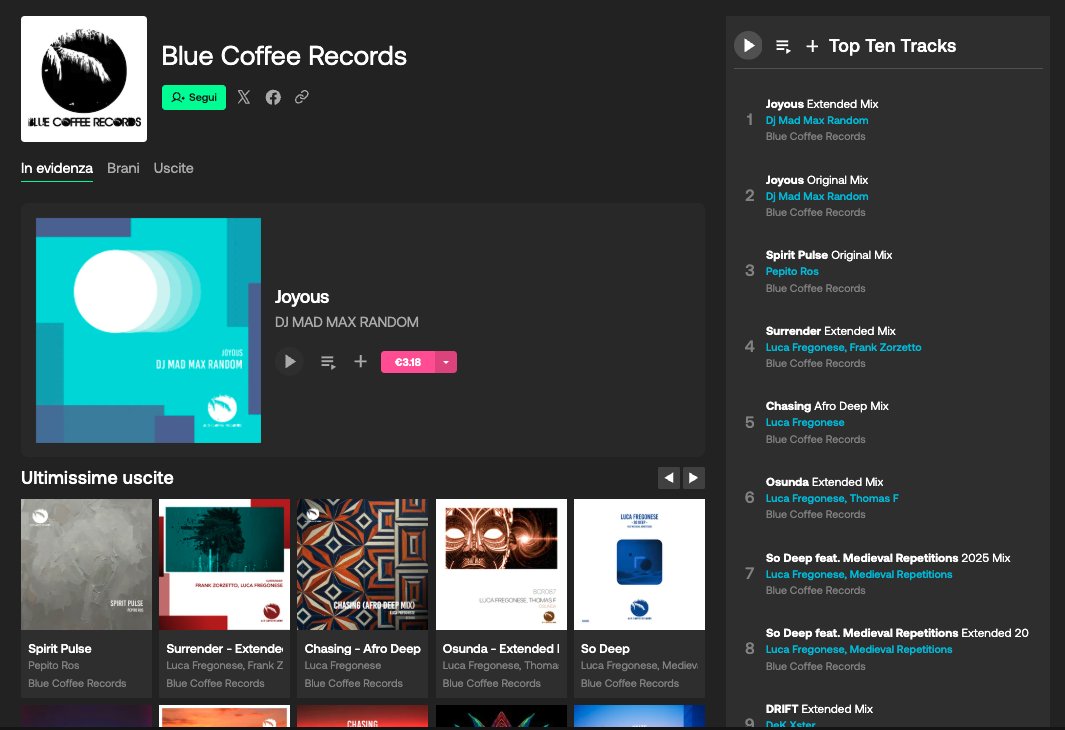Show next latest releases with right arrow
Screen dimensions: 1065x730
pyautogui.click(x=693, y=478)
